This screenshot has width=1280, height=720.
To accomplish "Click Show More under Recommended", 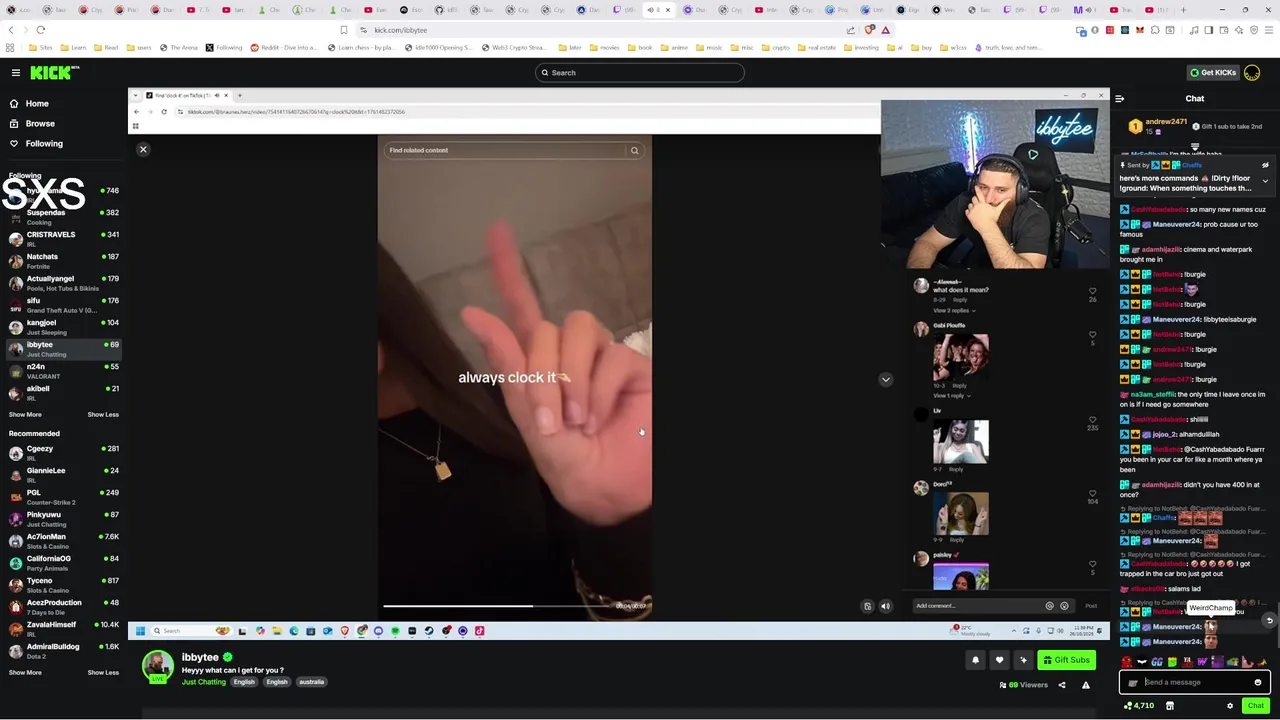I will 25,672.
